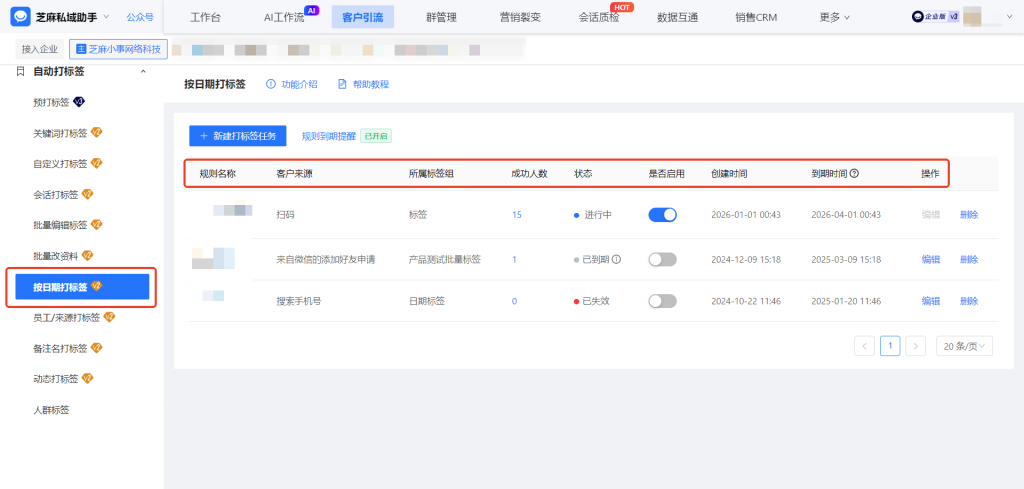The height and width of the screenshot is (489, 1024).
Task: Click the diamond badge beside 预打标签
Action: point(79,102)
